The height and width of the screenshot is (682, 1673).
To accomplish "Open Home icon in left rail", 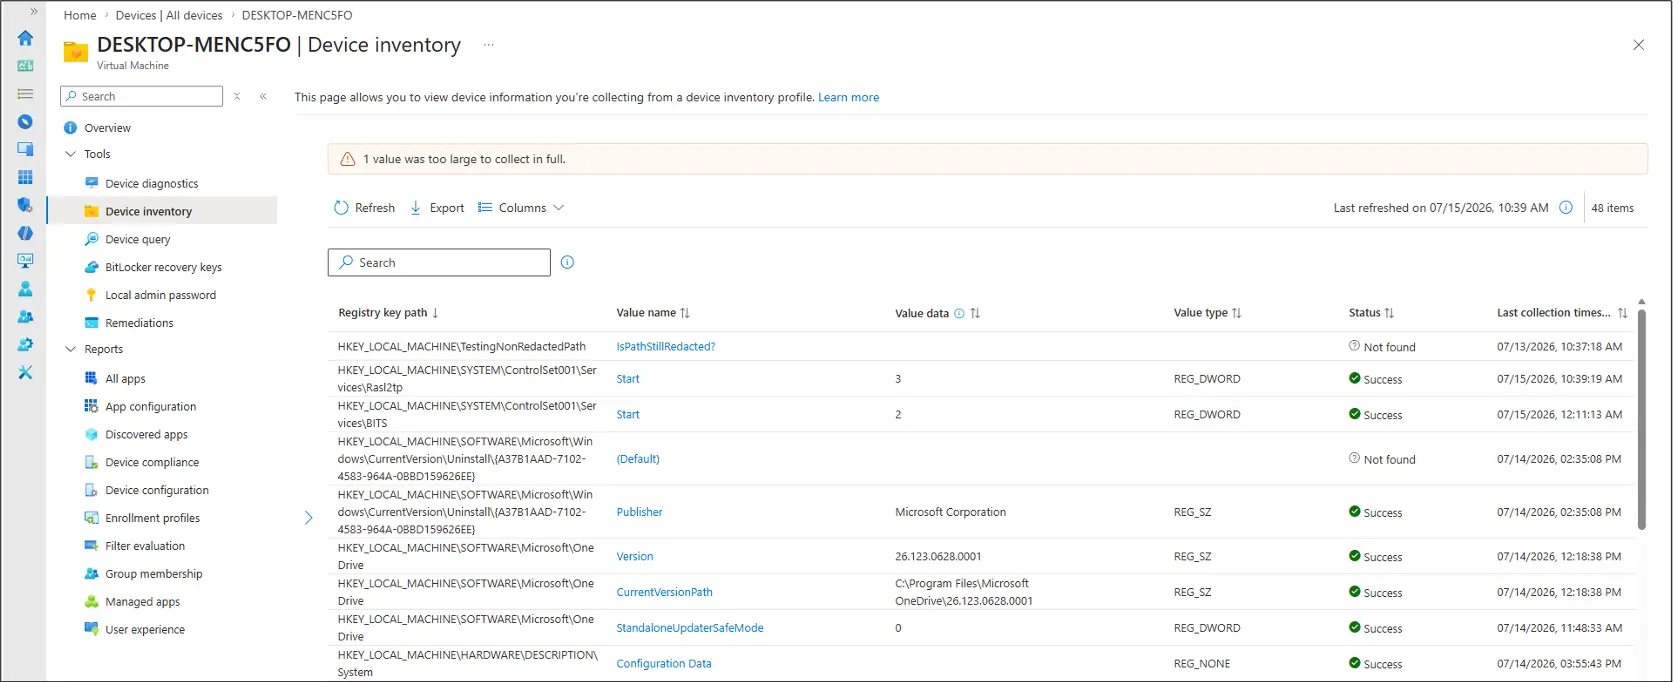I will (25, 38).
